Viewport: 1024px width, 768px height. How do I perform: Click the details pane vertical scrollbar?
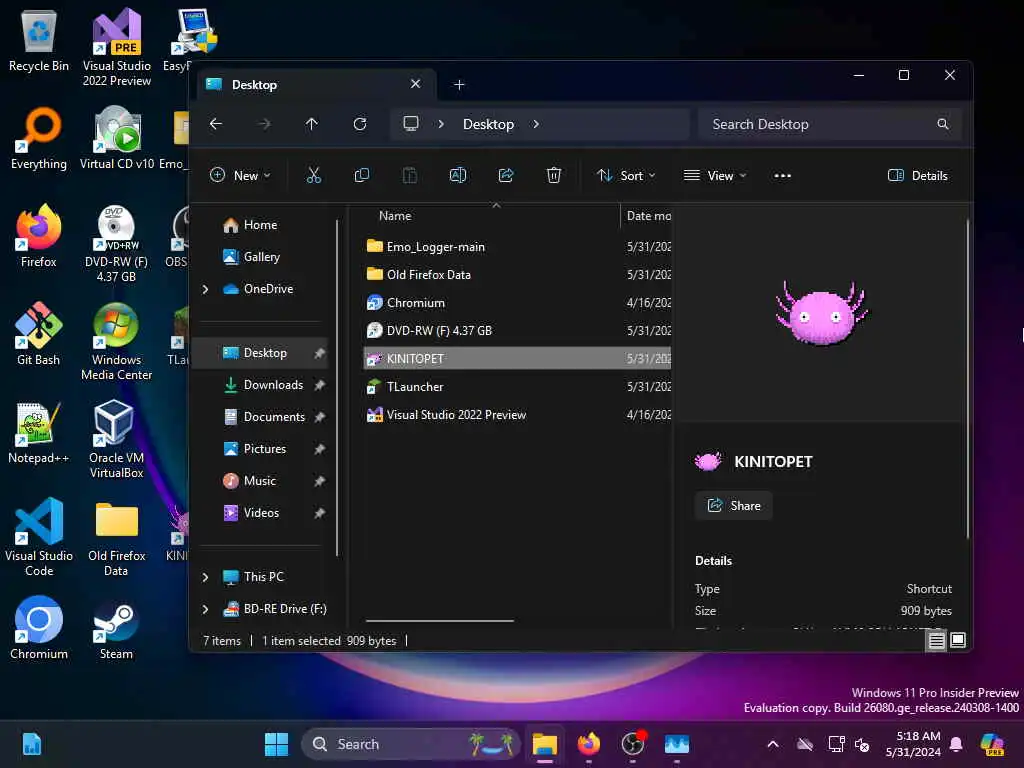967,379
